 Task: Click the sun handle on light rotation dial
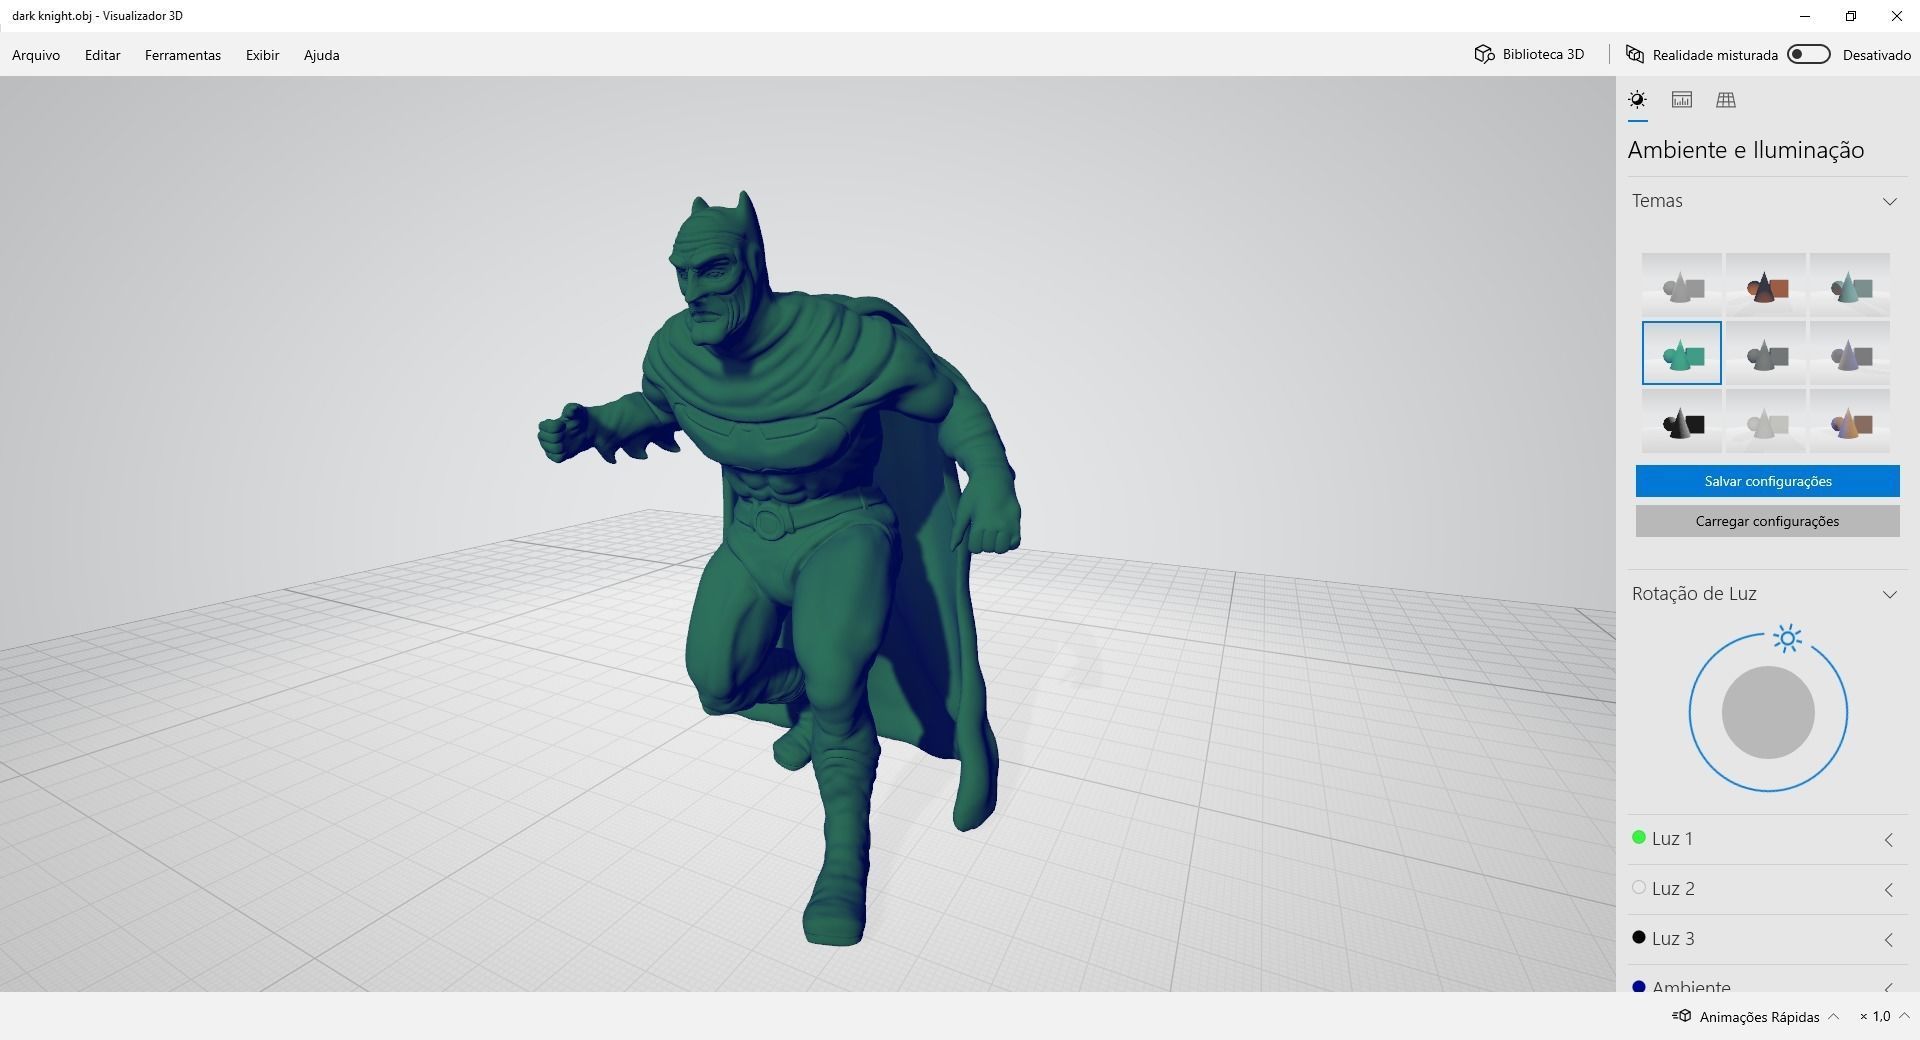(1787, 638)
